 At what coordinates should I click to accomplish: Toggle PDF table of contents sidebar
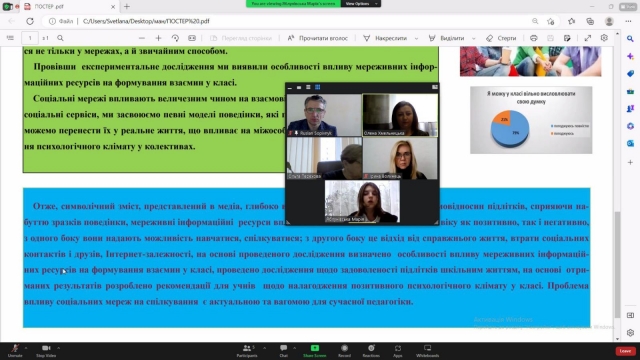[x=10, y=38]
